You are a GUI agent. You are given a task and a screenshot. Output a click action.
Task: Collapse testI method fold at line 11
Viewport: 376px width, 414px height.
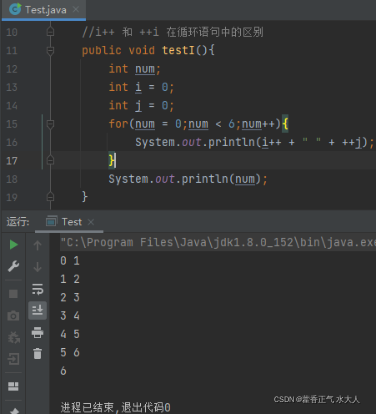pos(50,51)
